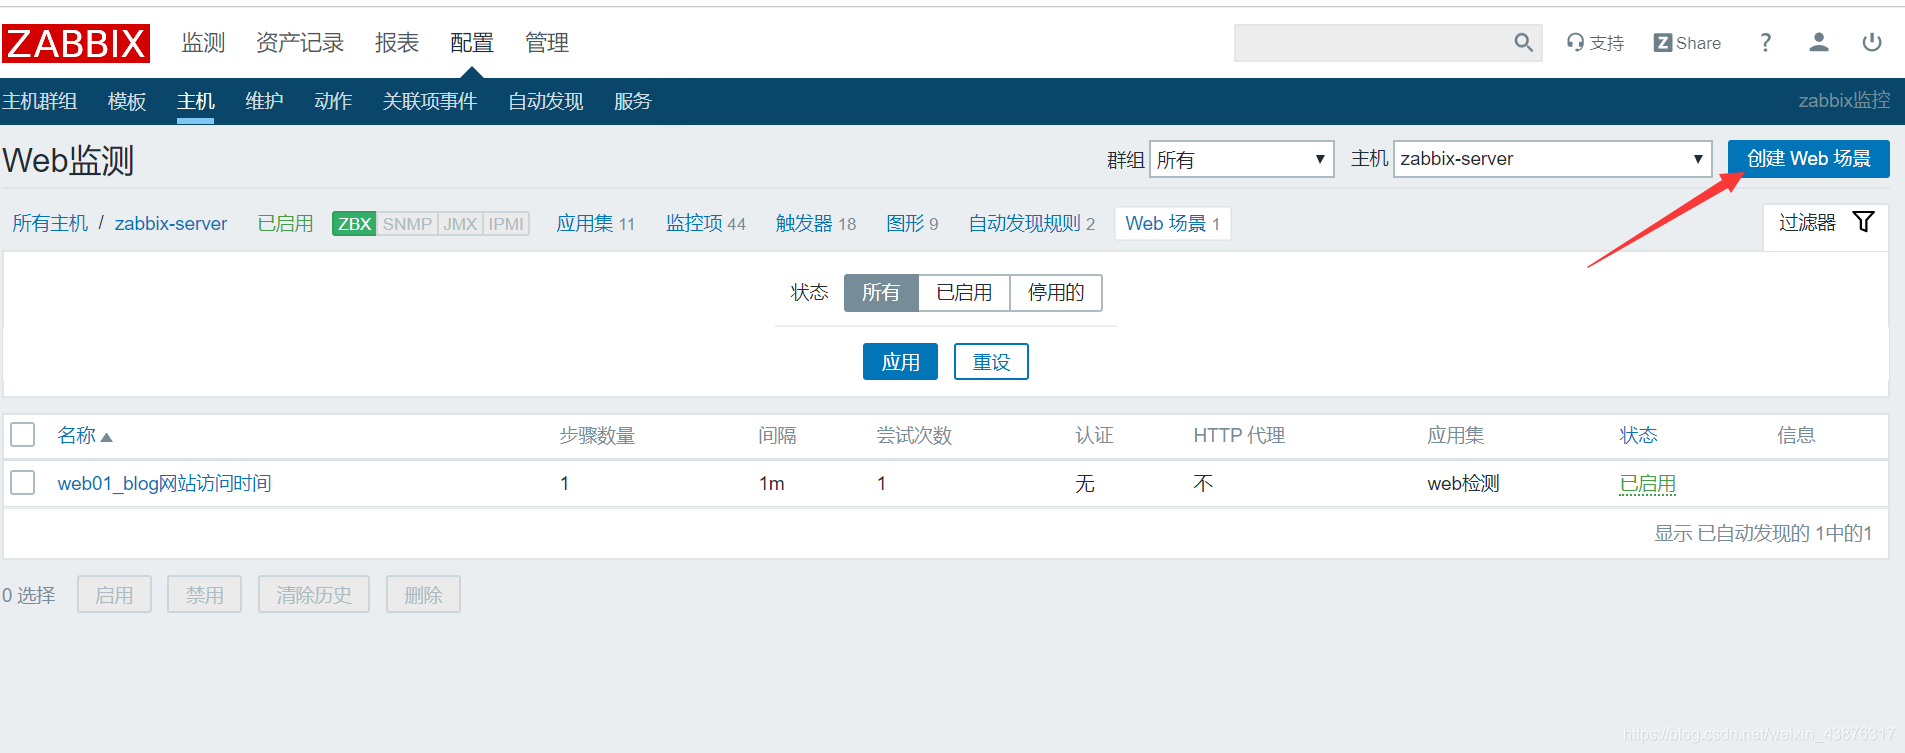Sort by 名称 column header
Viewport: 1905px width, 753px height.
tap(77, 435)
